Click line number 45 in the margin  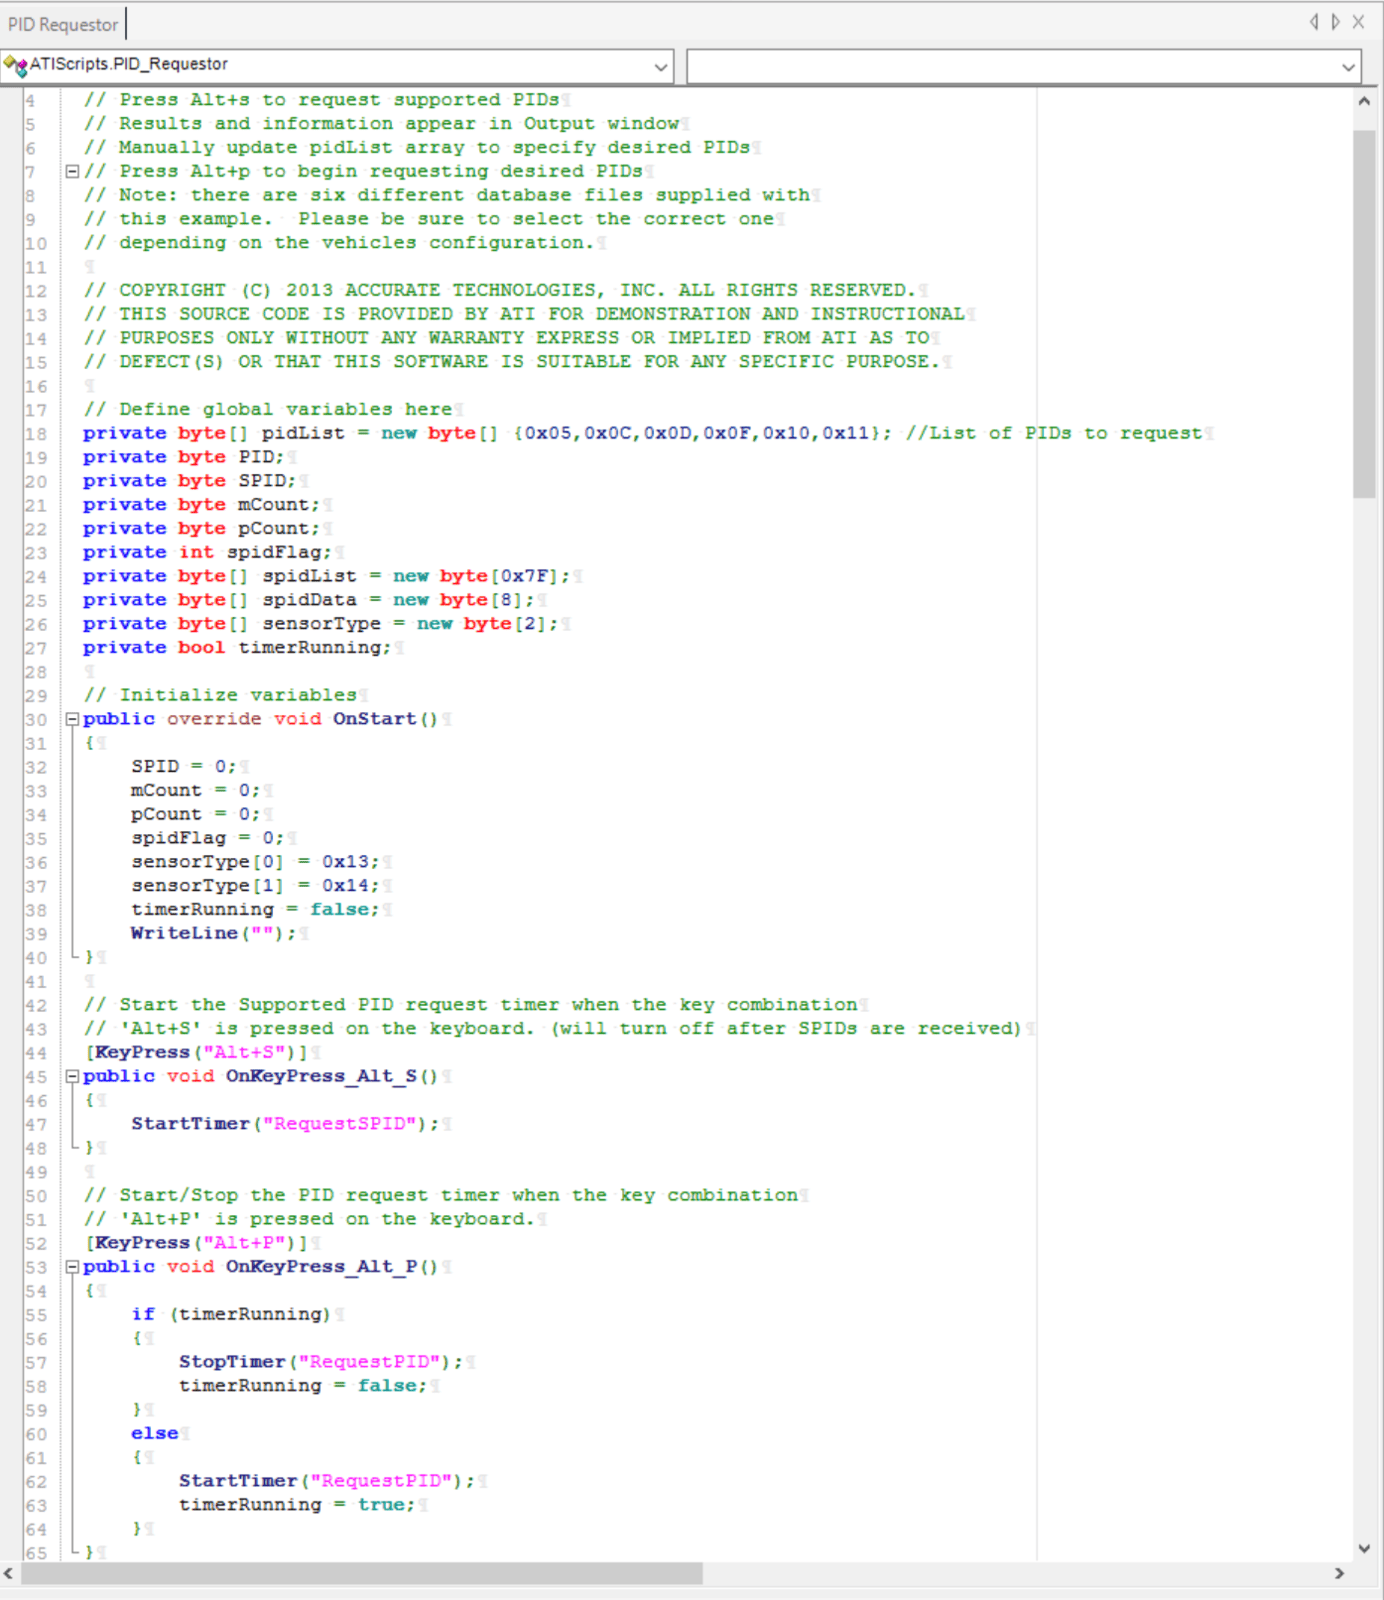[36, 1077]
